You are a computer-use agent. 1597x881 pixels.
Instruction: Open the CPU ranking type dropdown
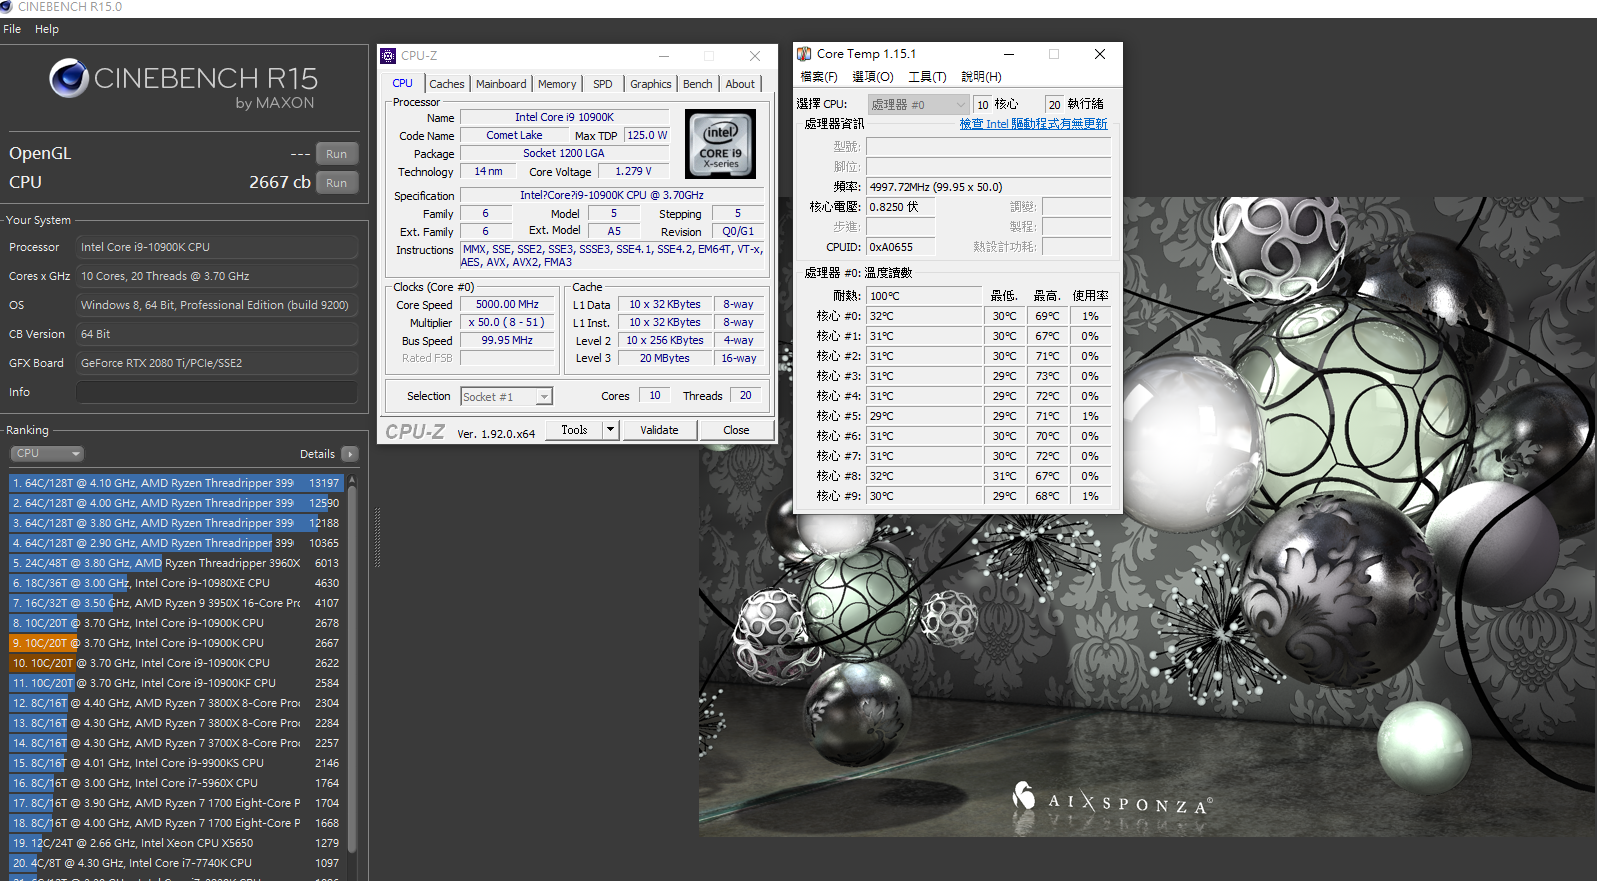point(47,454)
